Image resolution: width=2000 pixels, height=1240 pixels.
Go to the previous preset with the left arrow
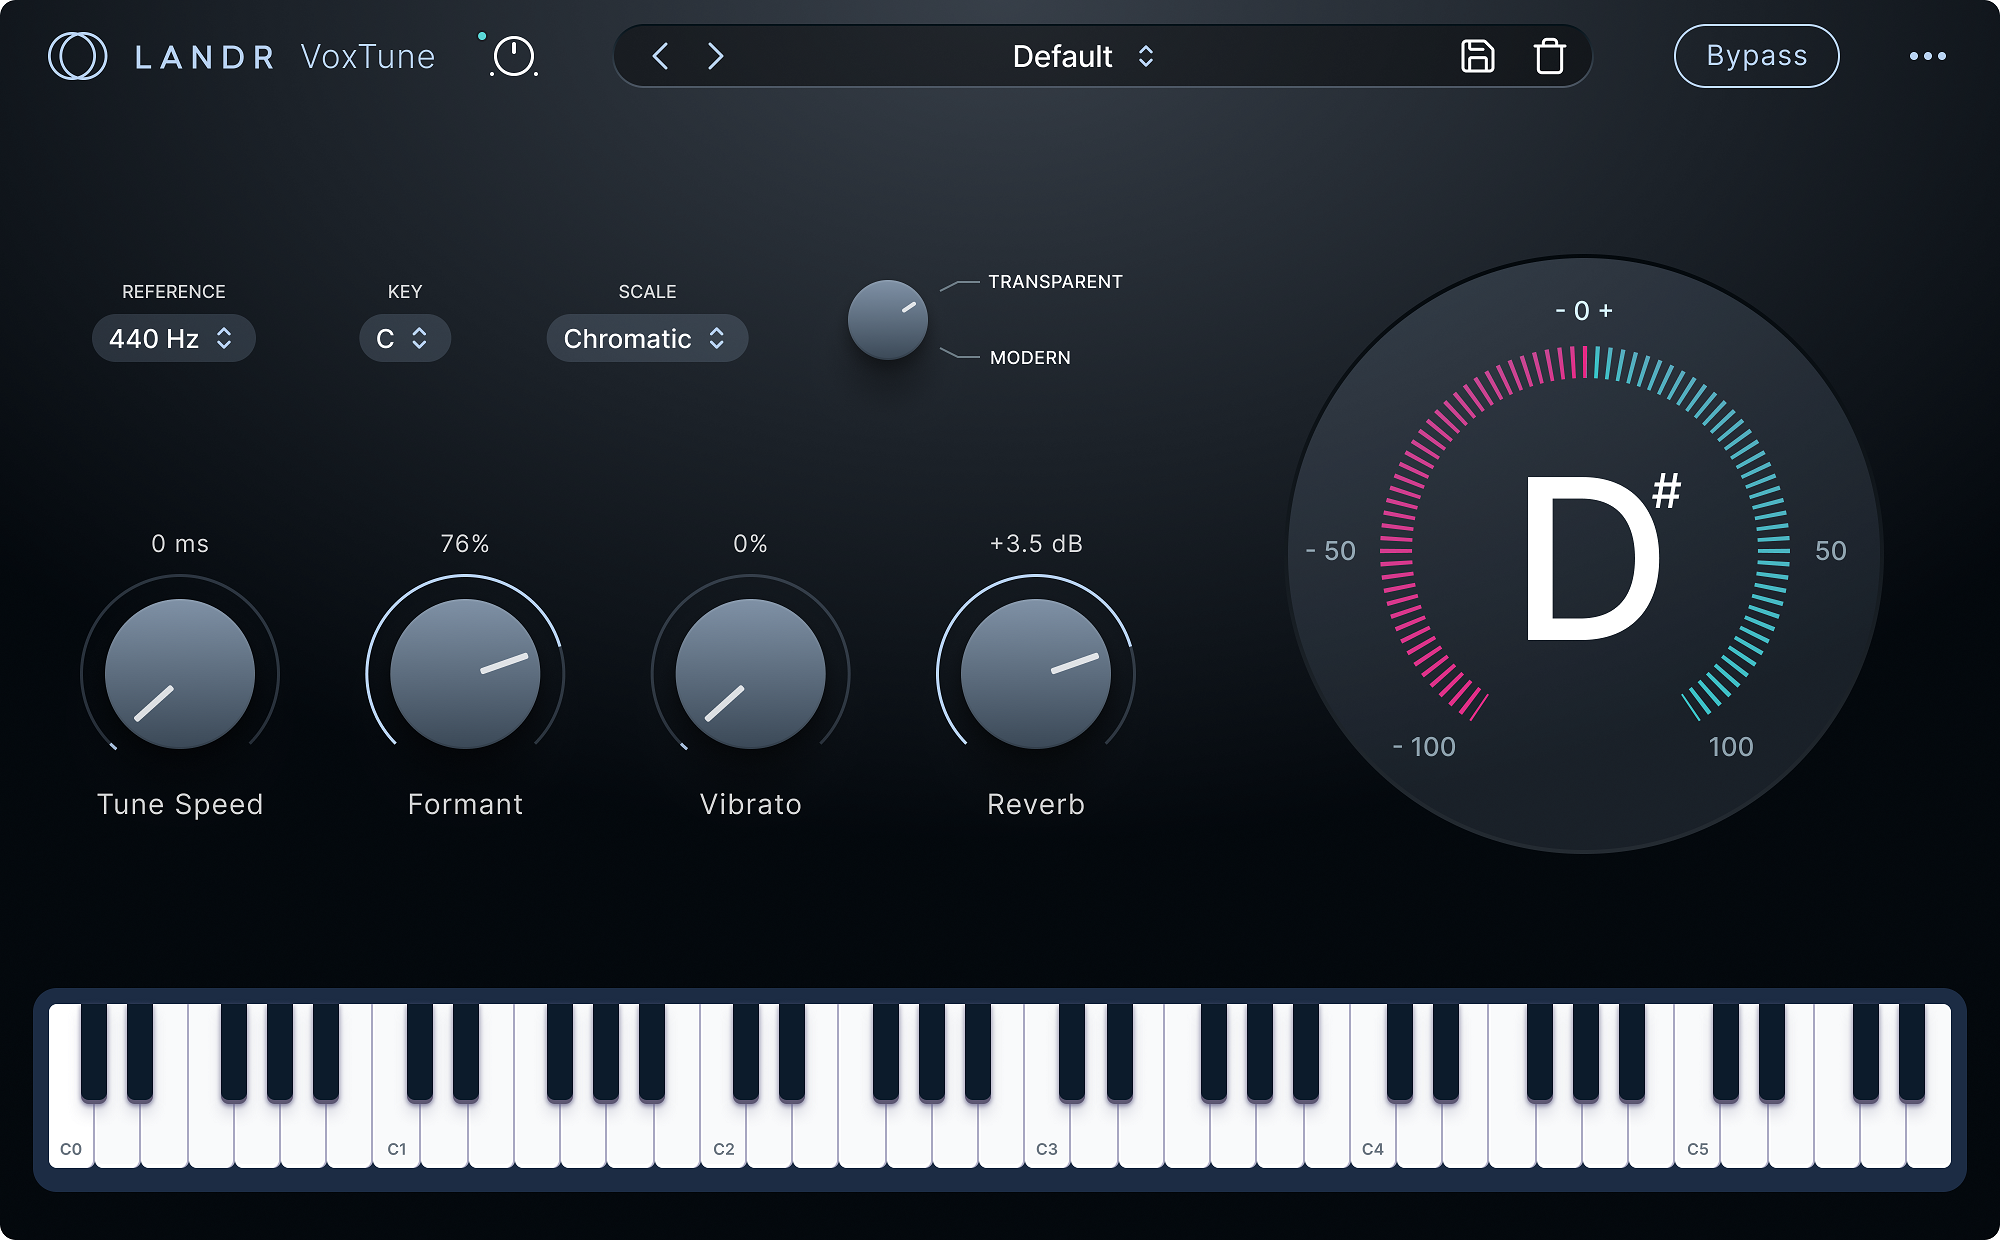click(x=660, y=57)
